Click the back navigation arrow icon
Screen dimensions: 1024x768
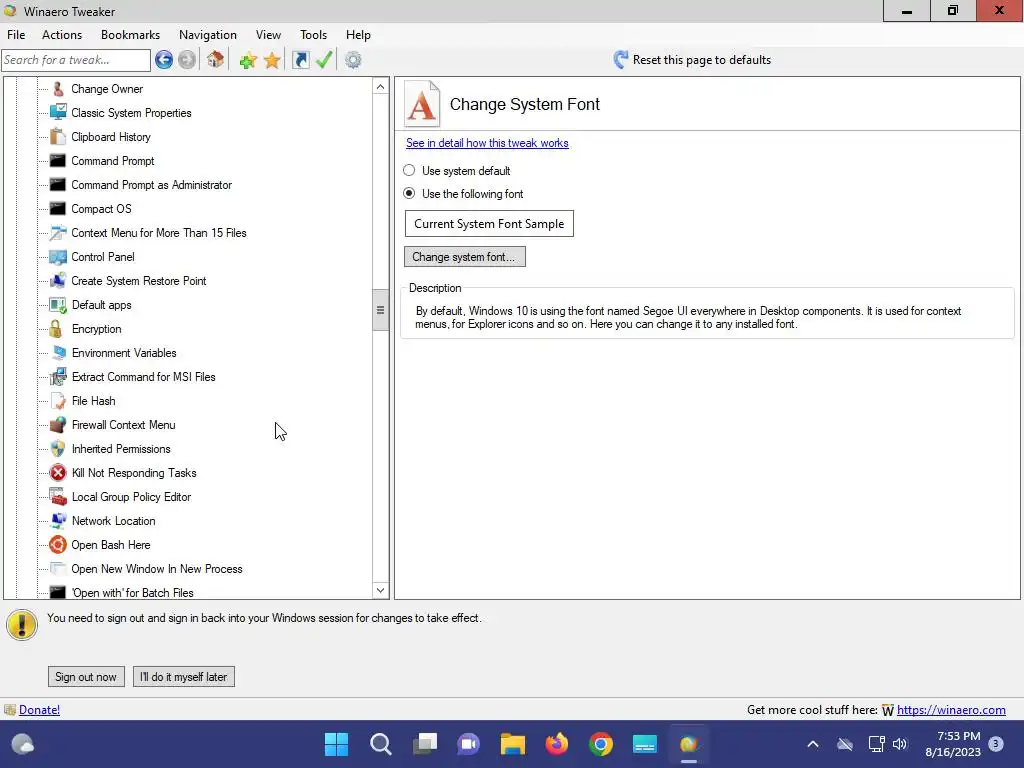point(164,60)
